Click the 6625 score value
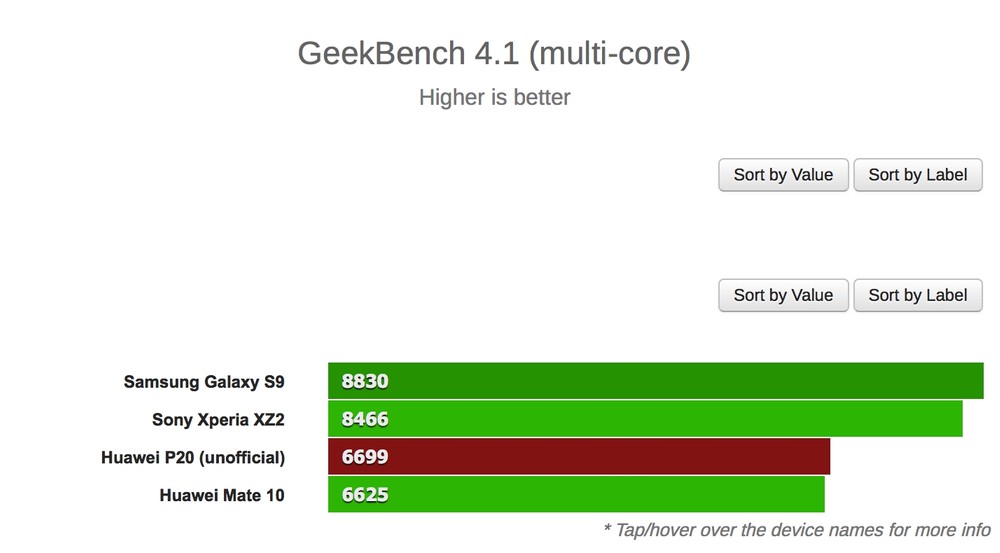 pos(365,494)
